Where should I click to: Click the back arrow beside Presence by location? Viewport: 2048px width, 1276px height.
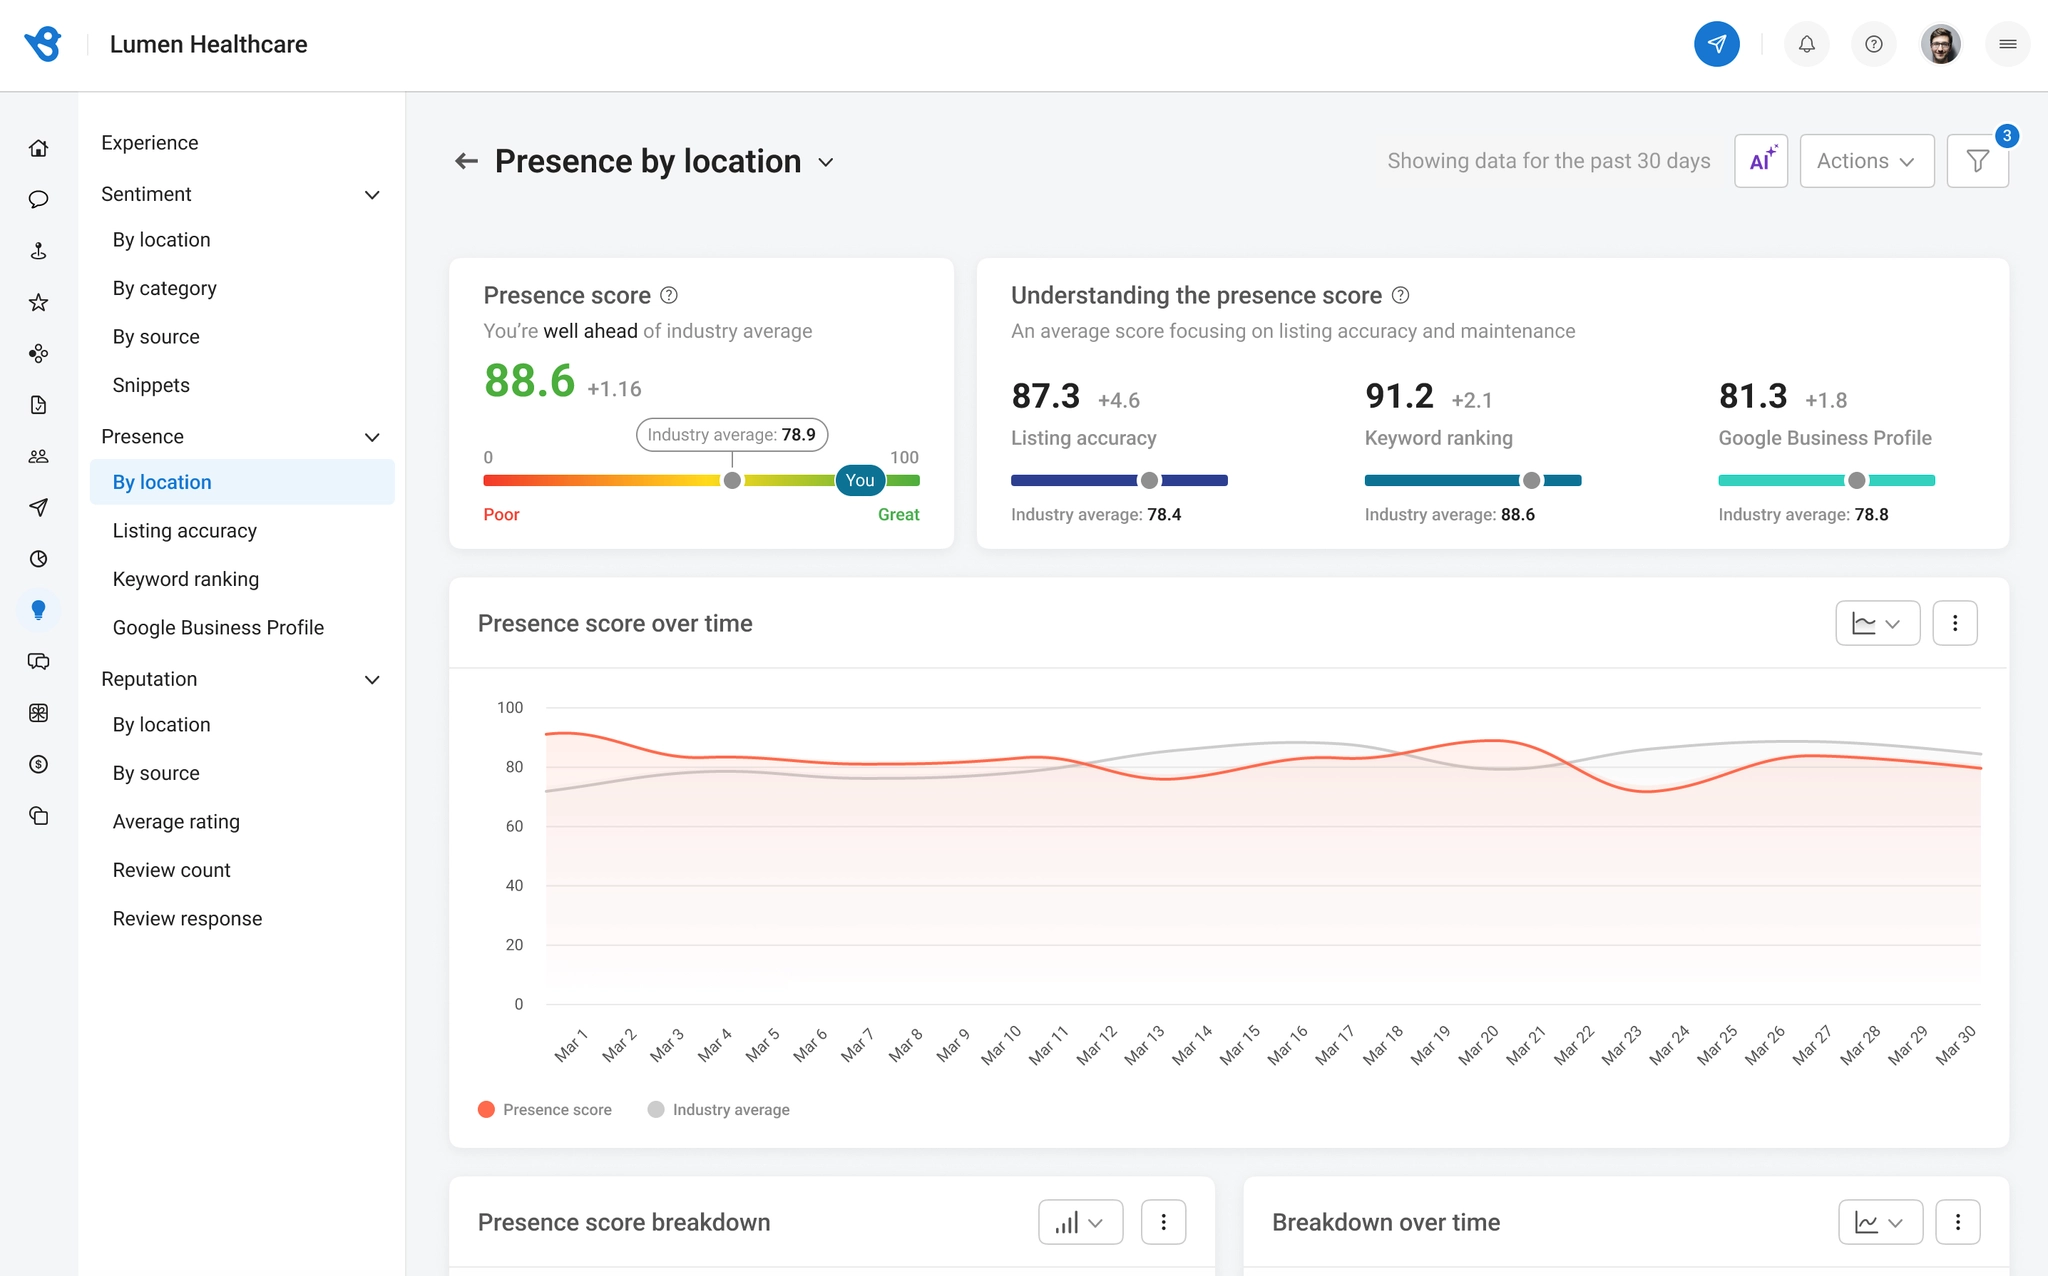[466, 161]
